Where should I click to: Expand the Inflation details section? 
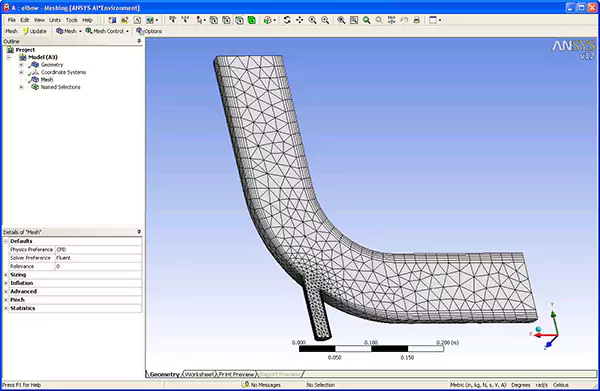tap(6, 283)
